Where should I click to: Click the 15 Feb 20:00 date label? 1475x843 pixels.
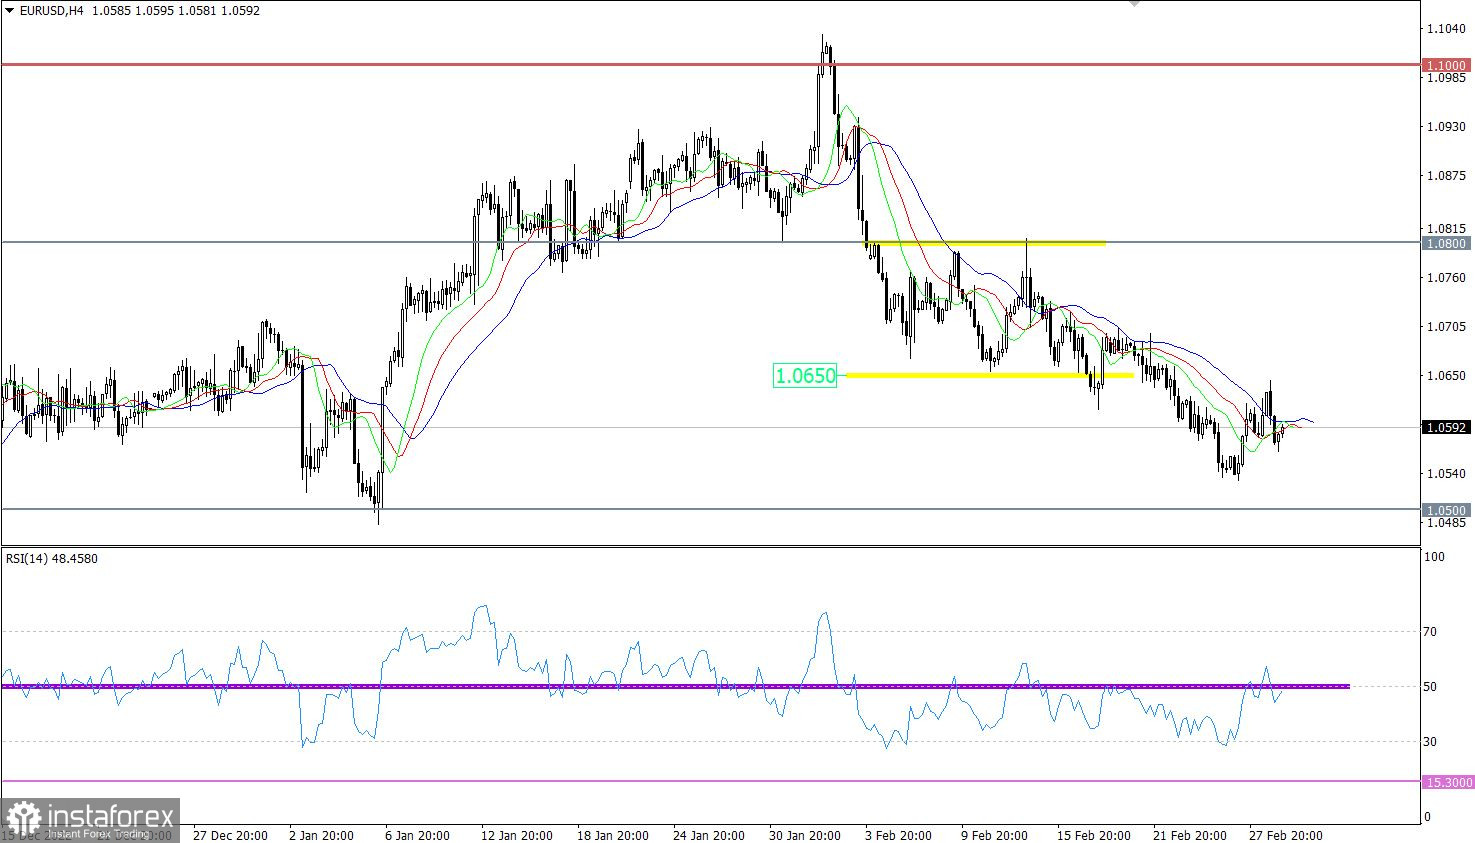[x=1094, y=836]
